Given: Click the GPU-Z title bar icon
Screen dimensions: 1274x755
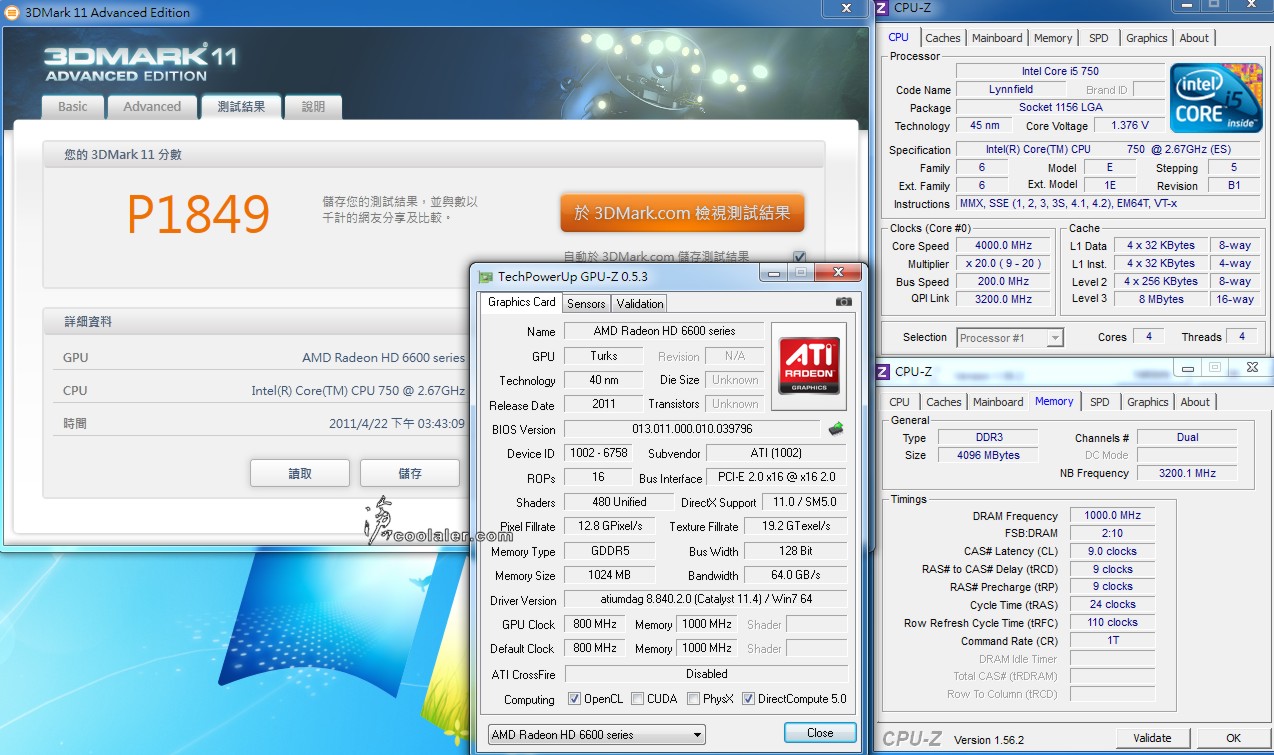Looking at the screenshot, I should pyautogui.click(x=485, y=277).
